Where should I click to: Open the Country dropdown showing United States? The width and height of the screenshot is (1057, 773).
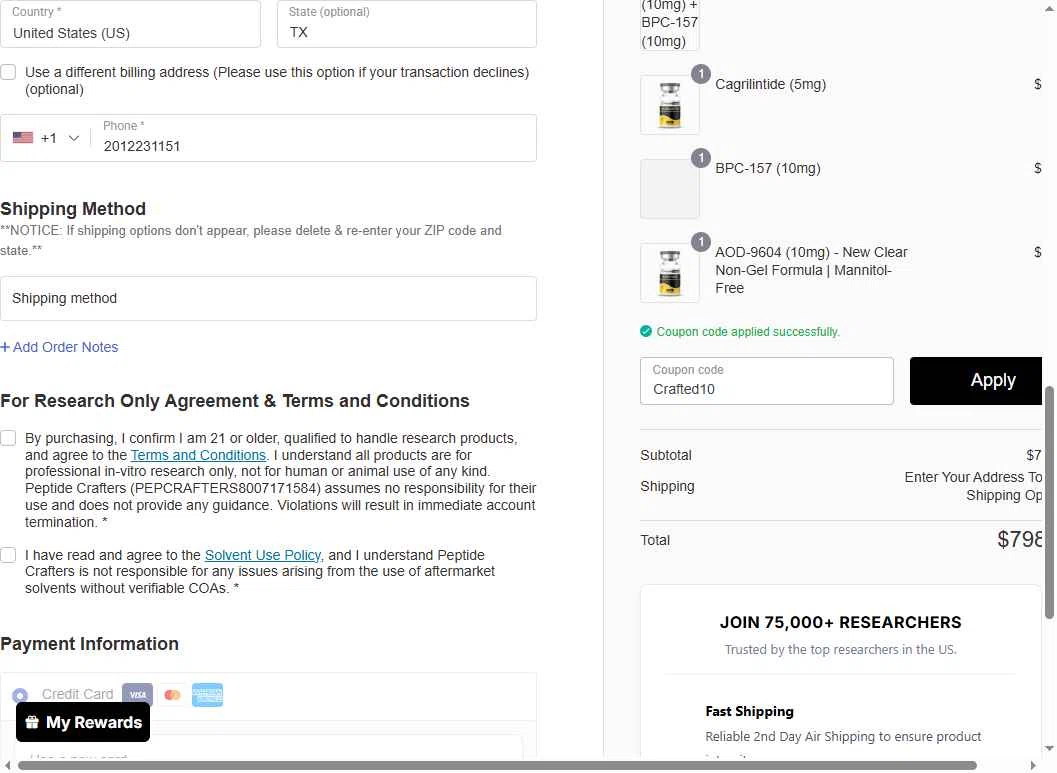pyautogui.click(x=130, y=24)
